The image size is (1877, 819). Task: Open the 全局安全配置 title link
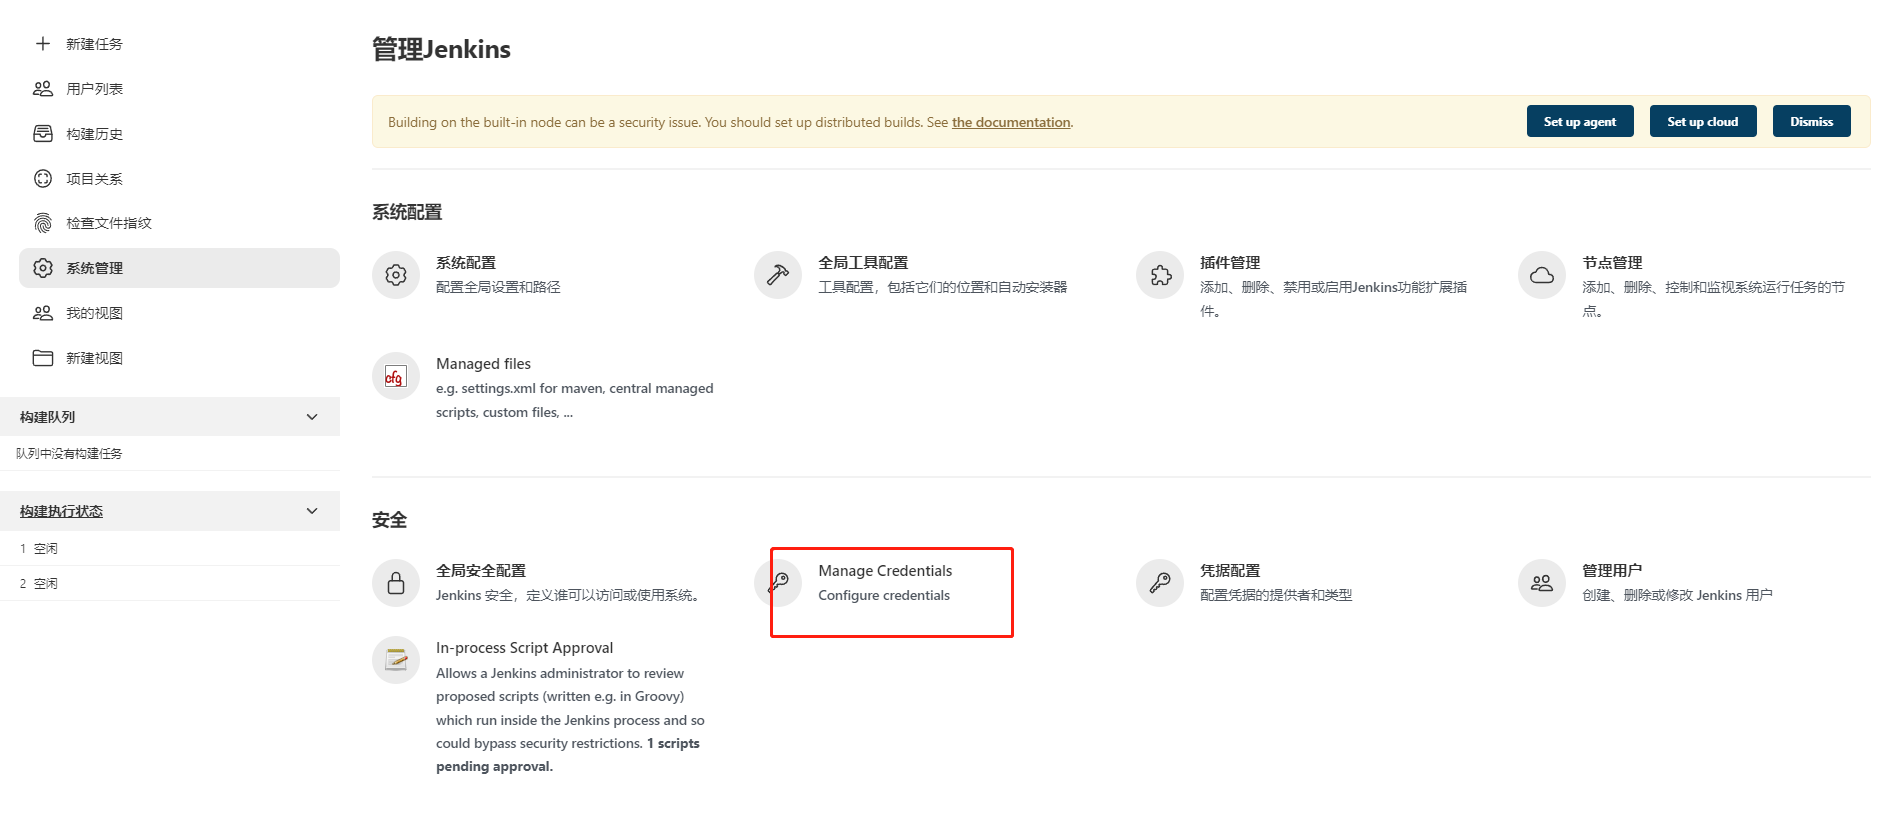tap(481, 571)
